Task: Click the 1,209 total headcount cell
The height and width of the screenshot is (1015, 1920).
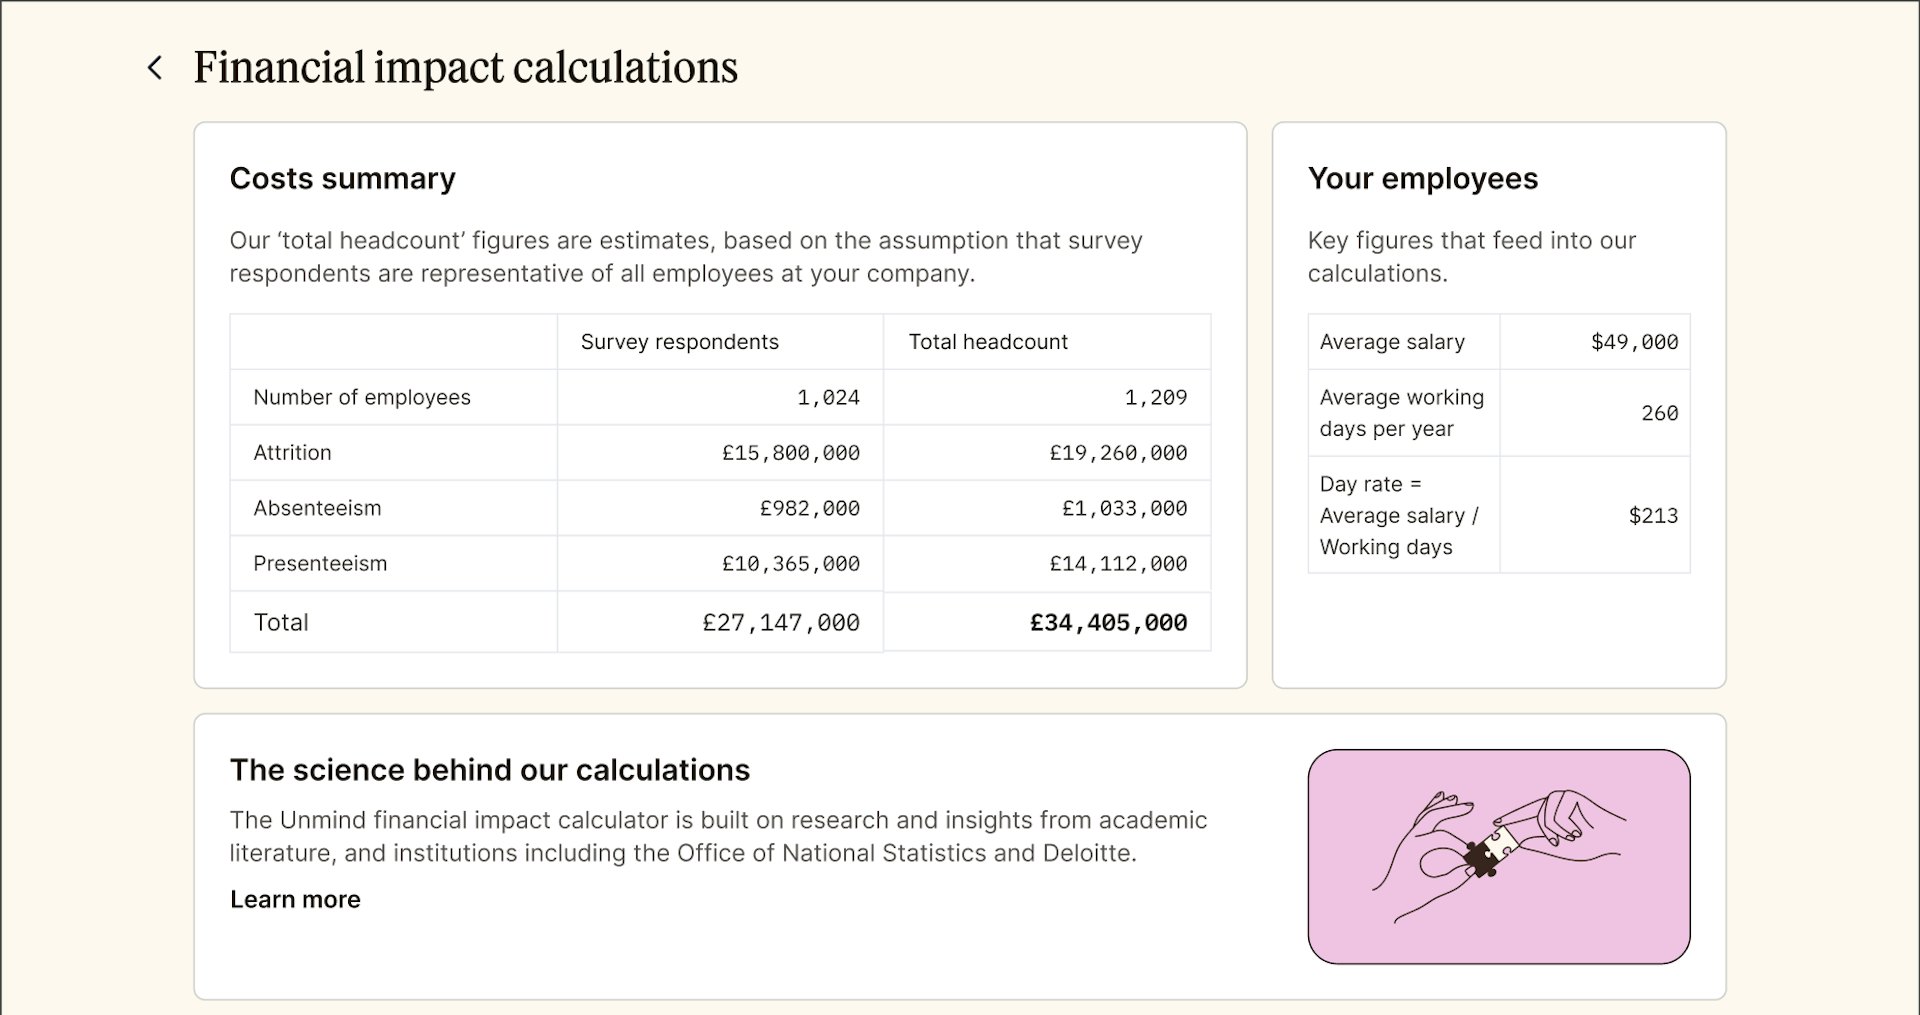Action: [x=1155, y=397]
